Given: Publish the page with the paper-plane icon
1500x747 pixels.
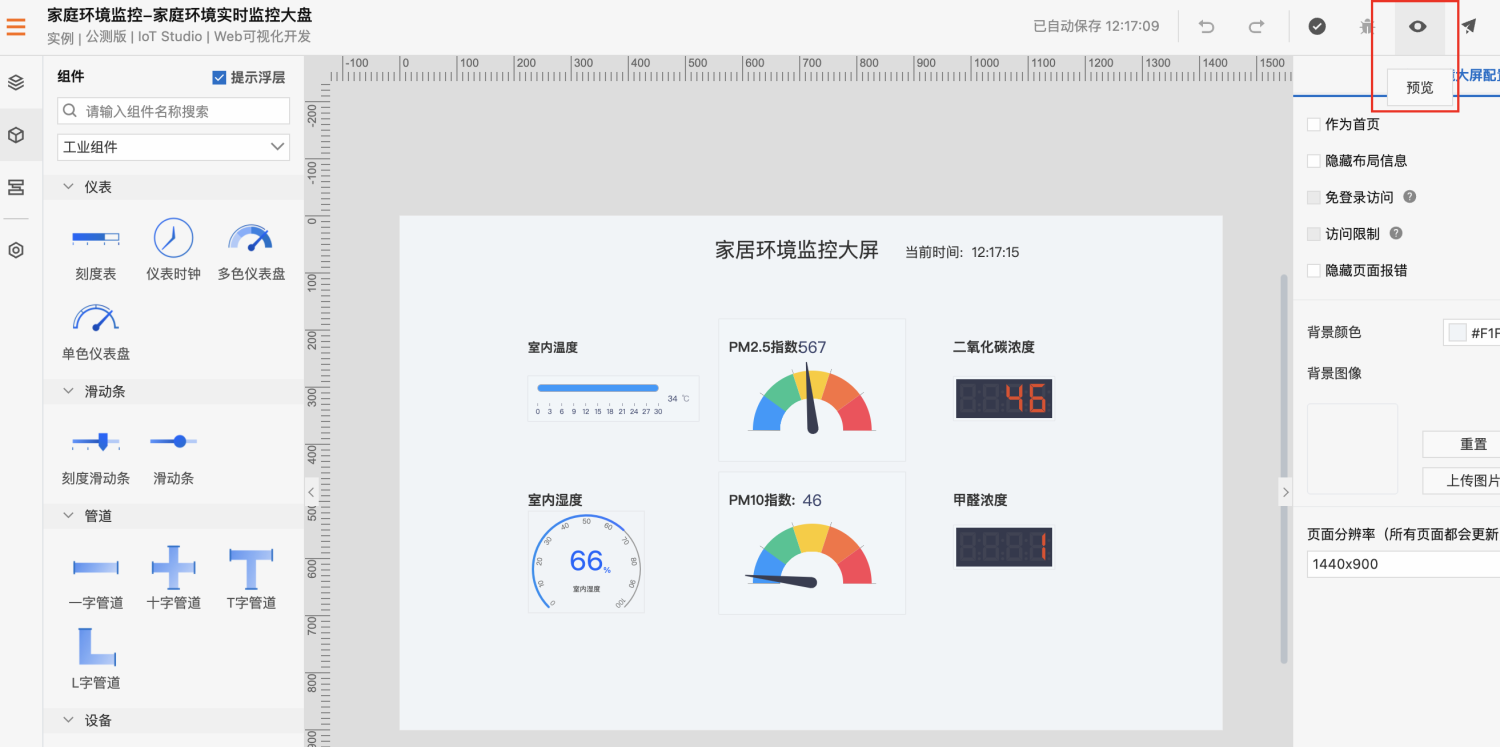Looking at the screenshot, I should pyautogui.click(x=1469, y=27).
